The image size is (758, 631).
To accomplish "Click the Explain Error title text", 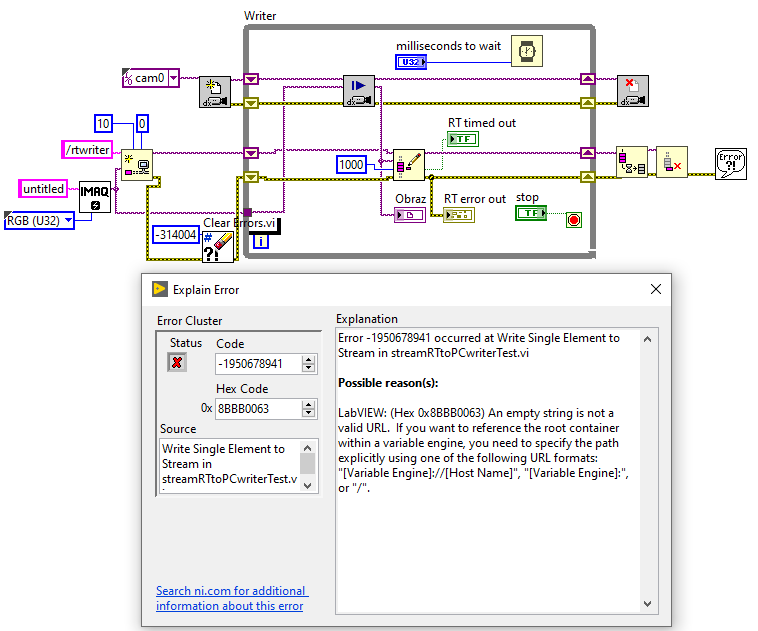I will pos(206,290).
